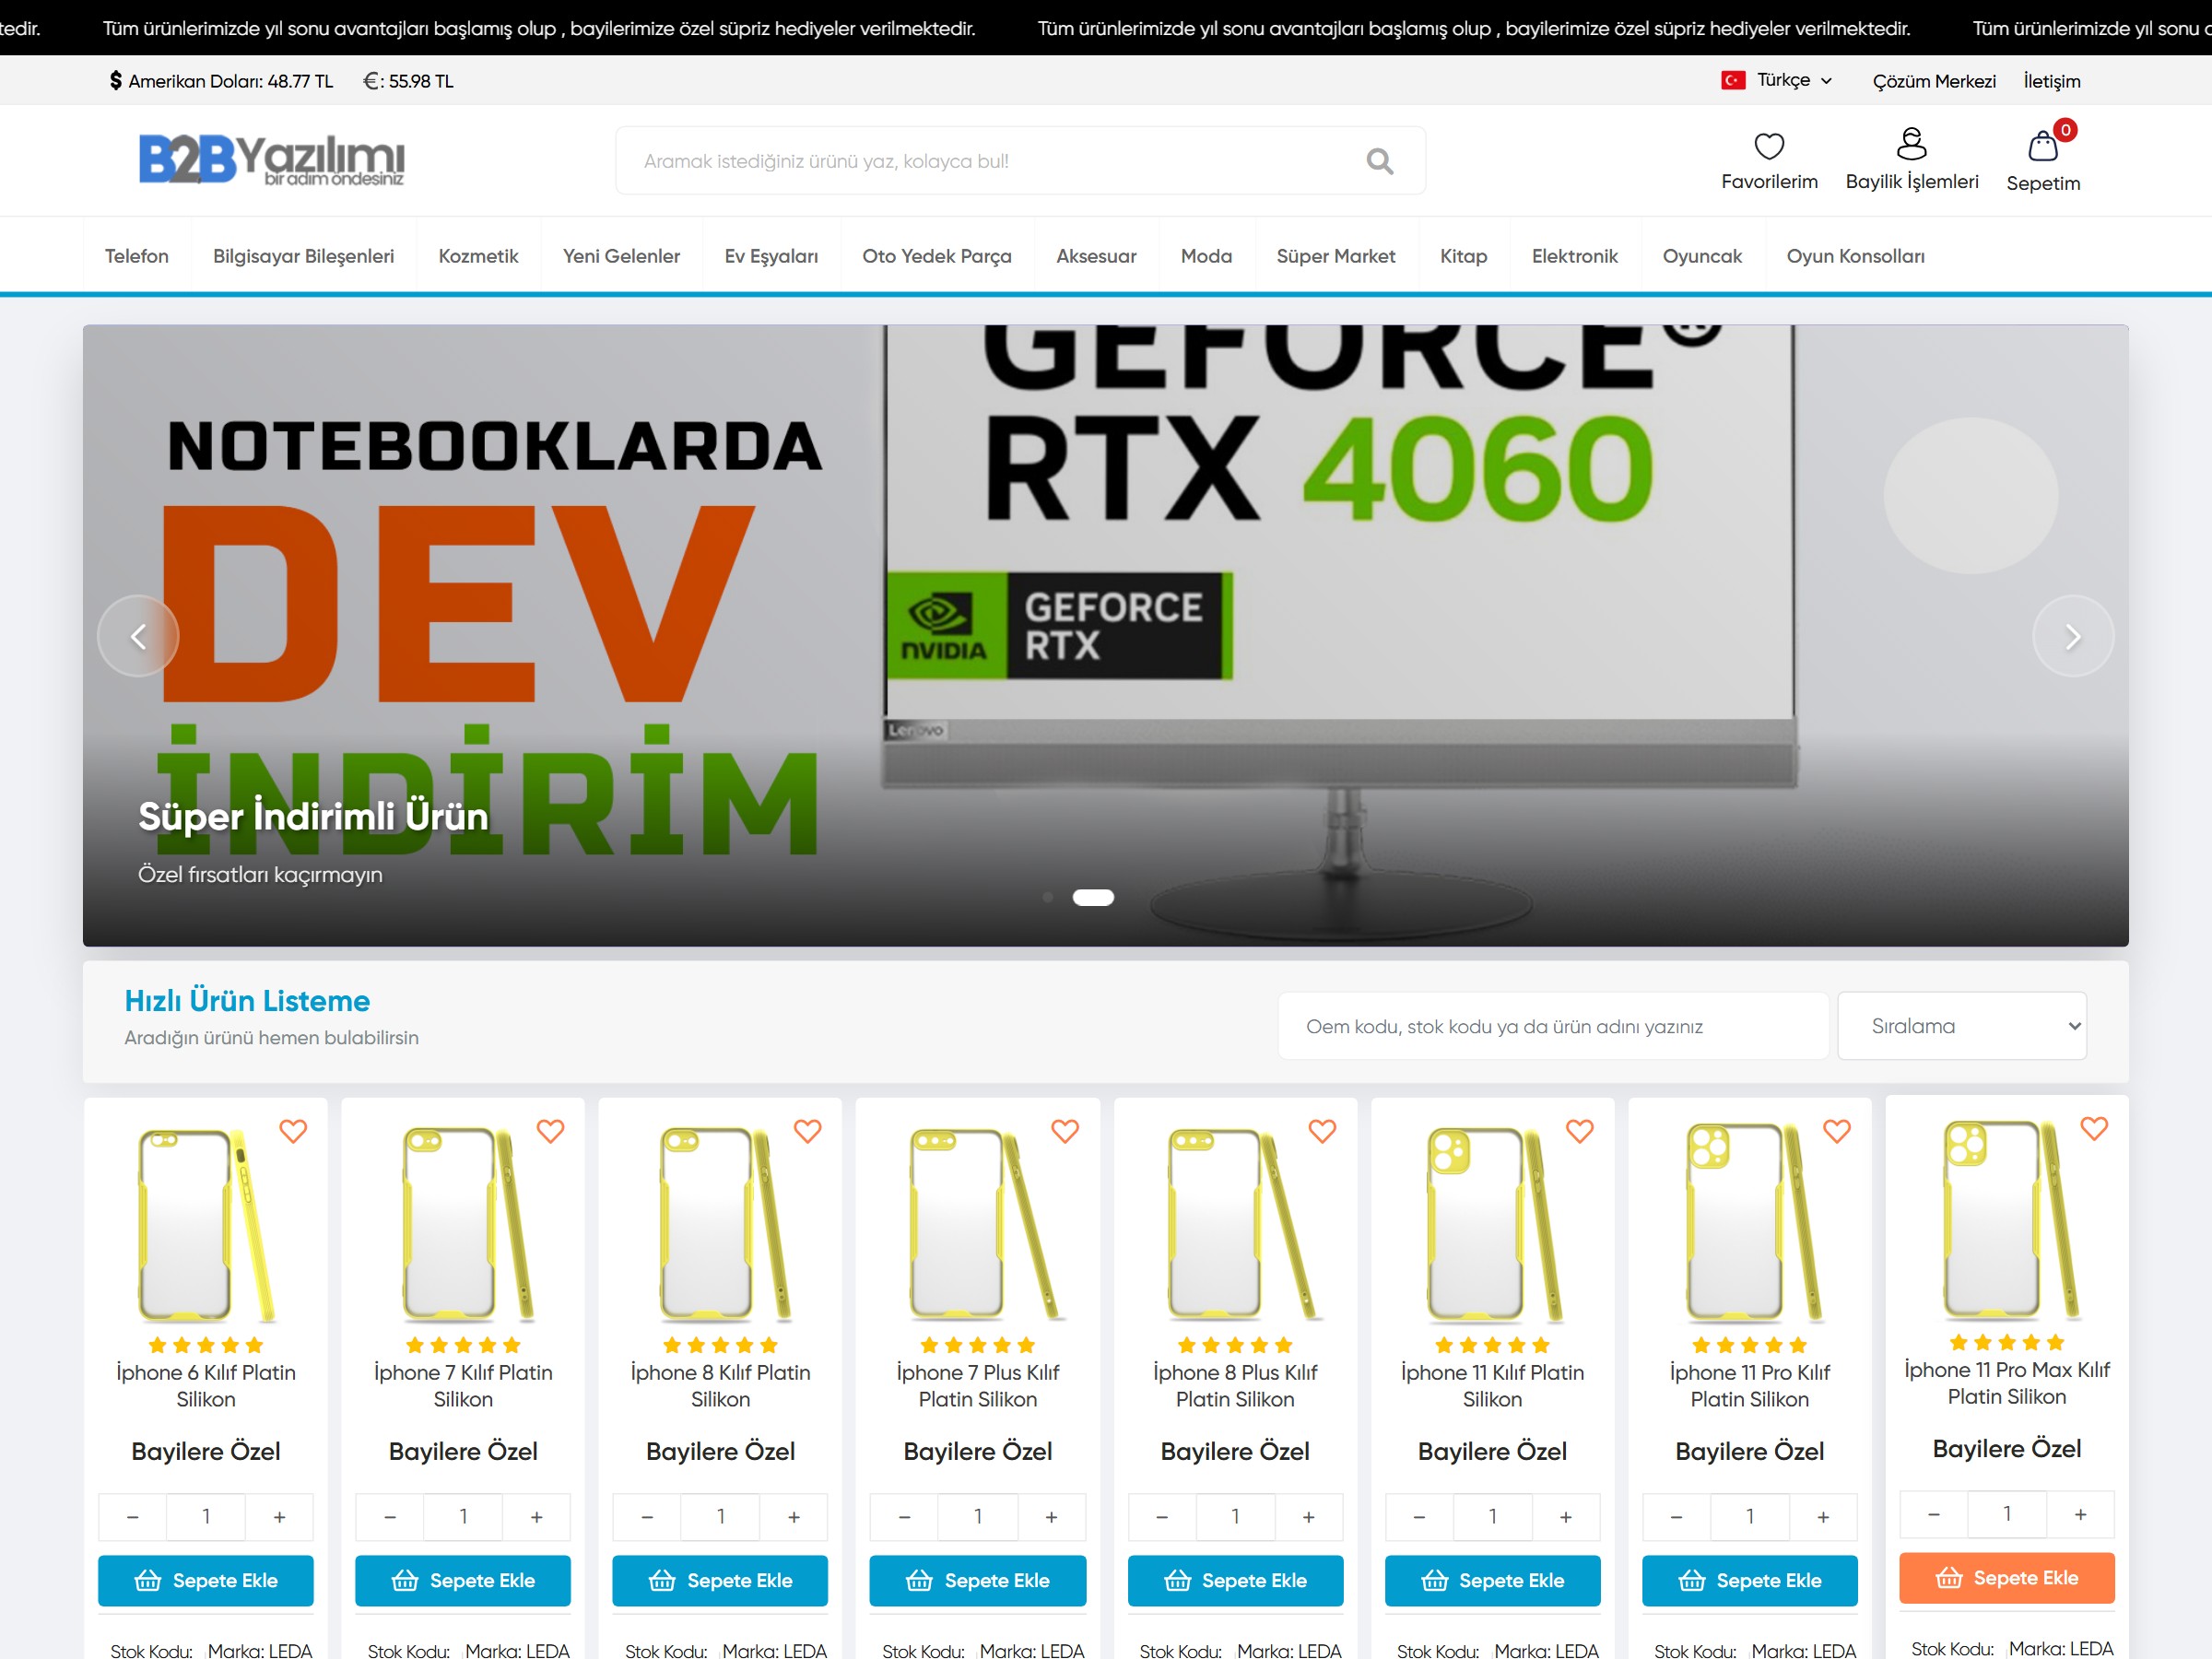Select the first banner slide dot
Image resolution: width=2212 pixels, height=1659 pixels.
click(1048, 897)
